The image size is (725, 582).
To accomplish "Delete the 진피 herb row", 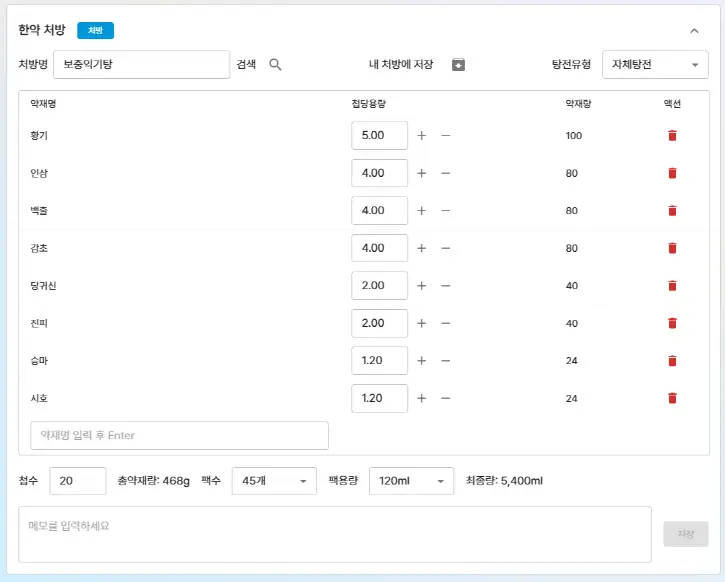I will tap(672, 323).
